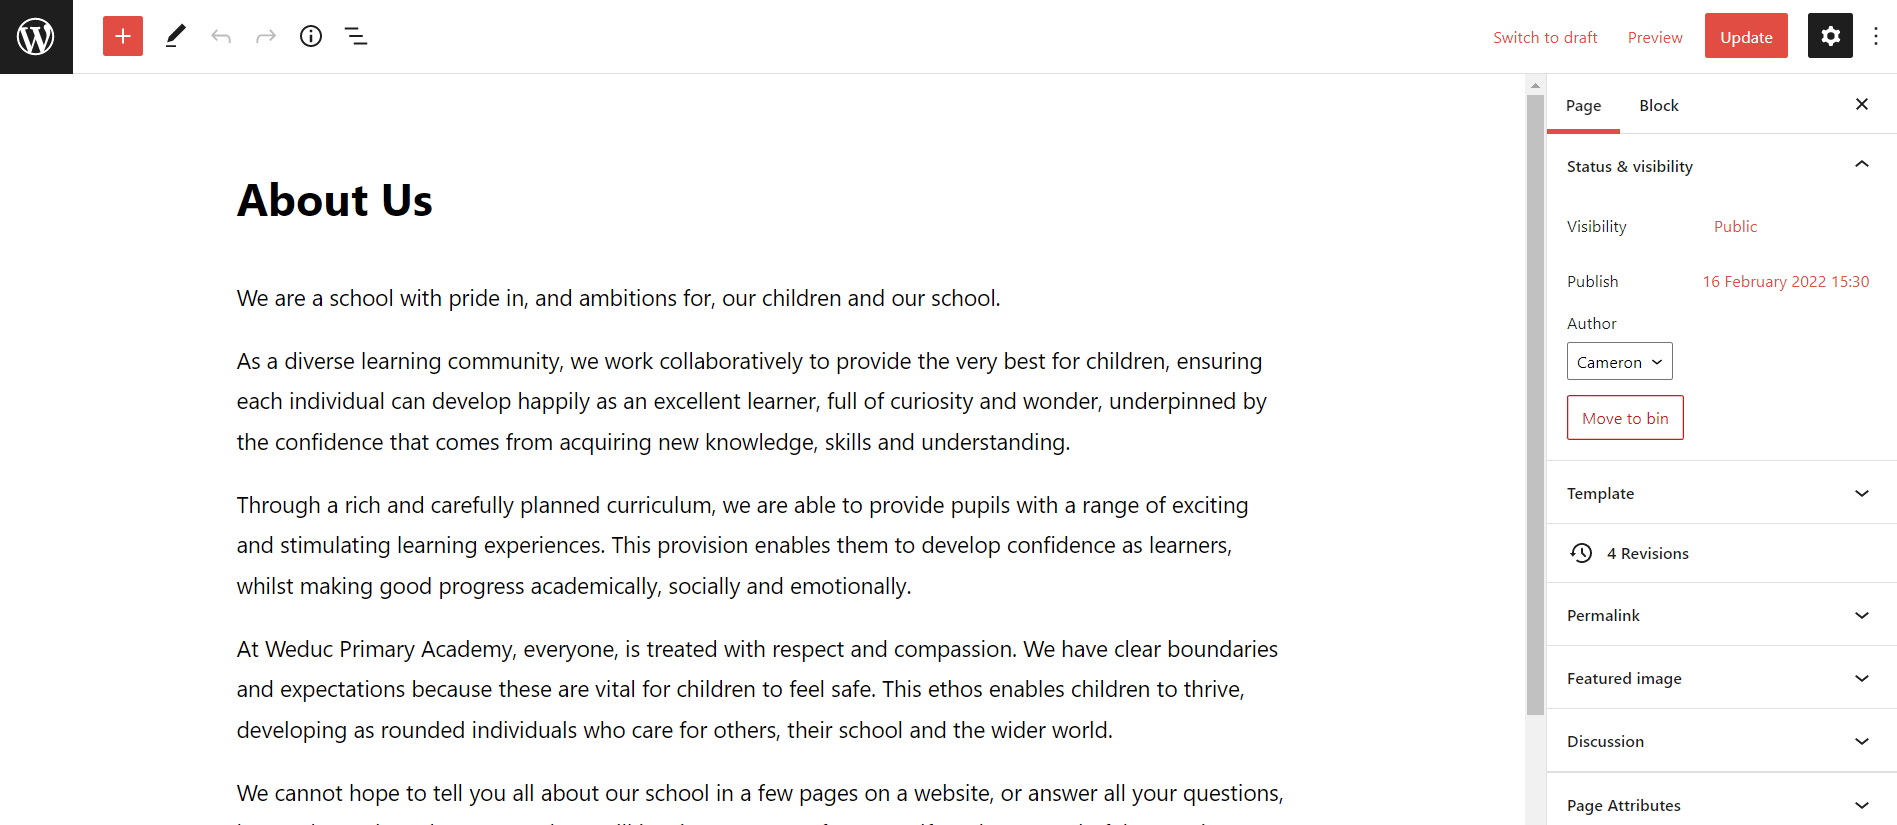Image resolution: width=1897 pixels, height=825 pixels.
Task: Click the Redo arrow
Action: point(266,37)
